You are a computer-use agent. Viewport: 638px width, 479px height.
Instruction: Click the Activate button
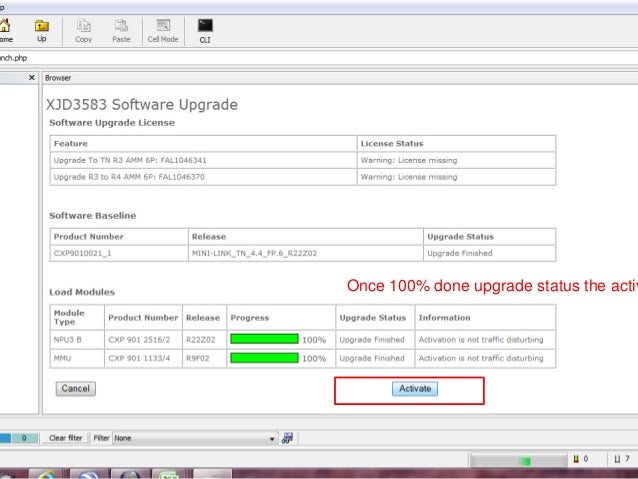coord(414,388)
